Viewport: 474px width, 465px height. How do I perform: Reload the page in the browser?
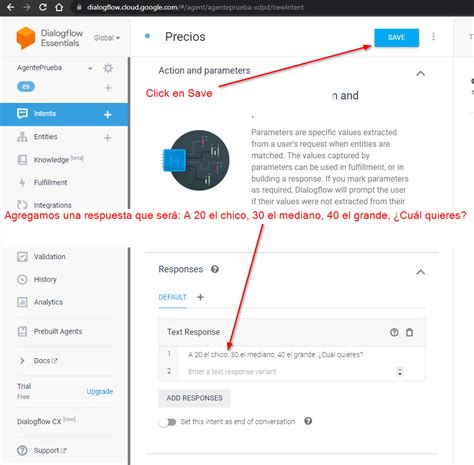point(43,7)
